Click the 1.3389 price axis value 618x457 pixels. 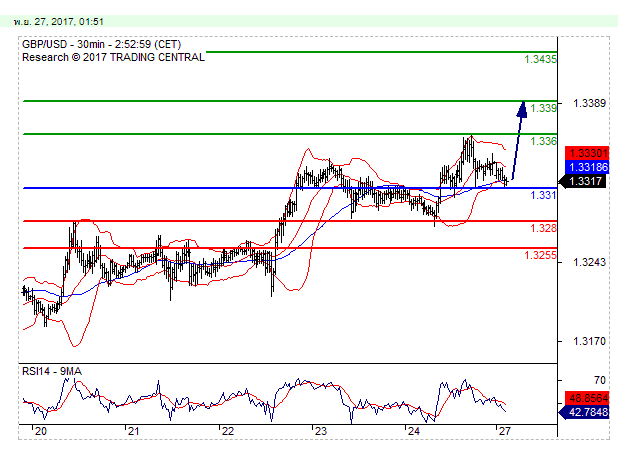pyautogui.click(x=589, y=103)
